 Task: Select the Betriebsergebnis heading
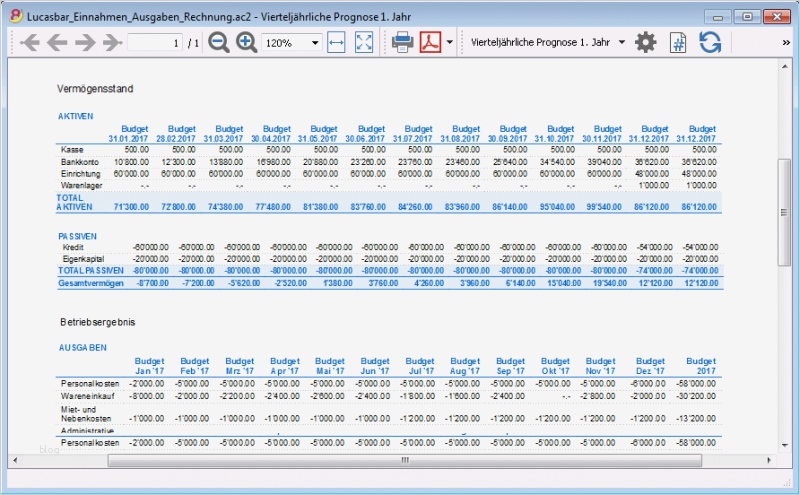click(97, 322)
